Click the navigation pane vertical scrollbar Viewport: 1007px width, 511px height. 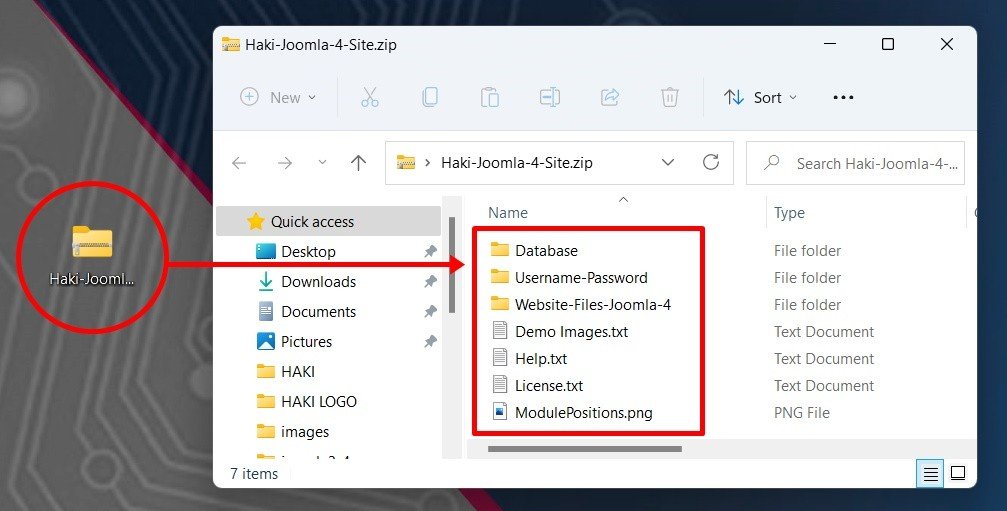452,265
